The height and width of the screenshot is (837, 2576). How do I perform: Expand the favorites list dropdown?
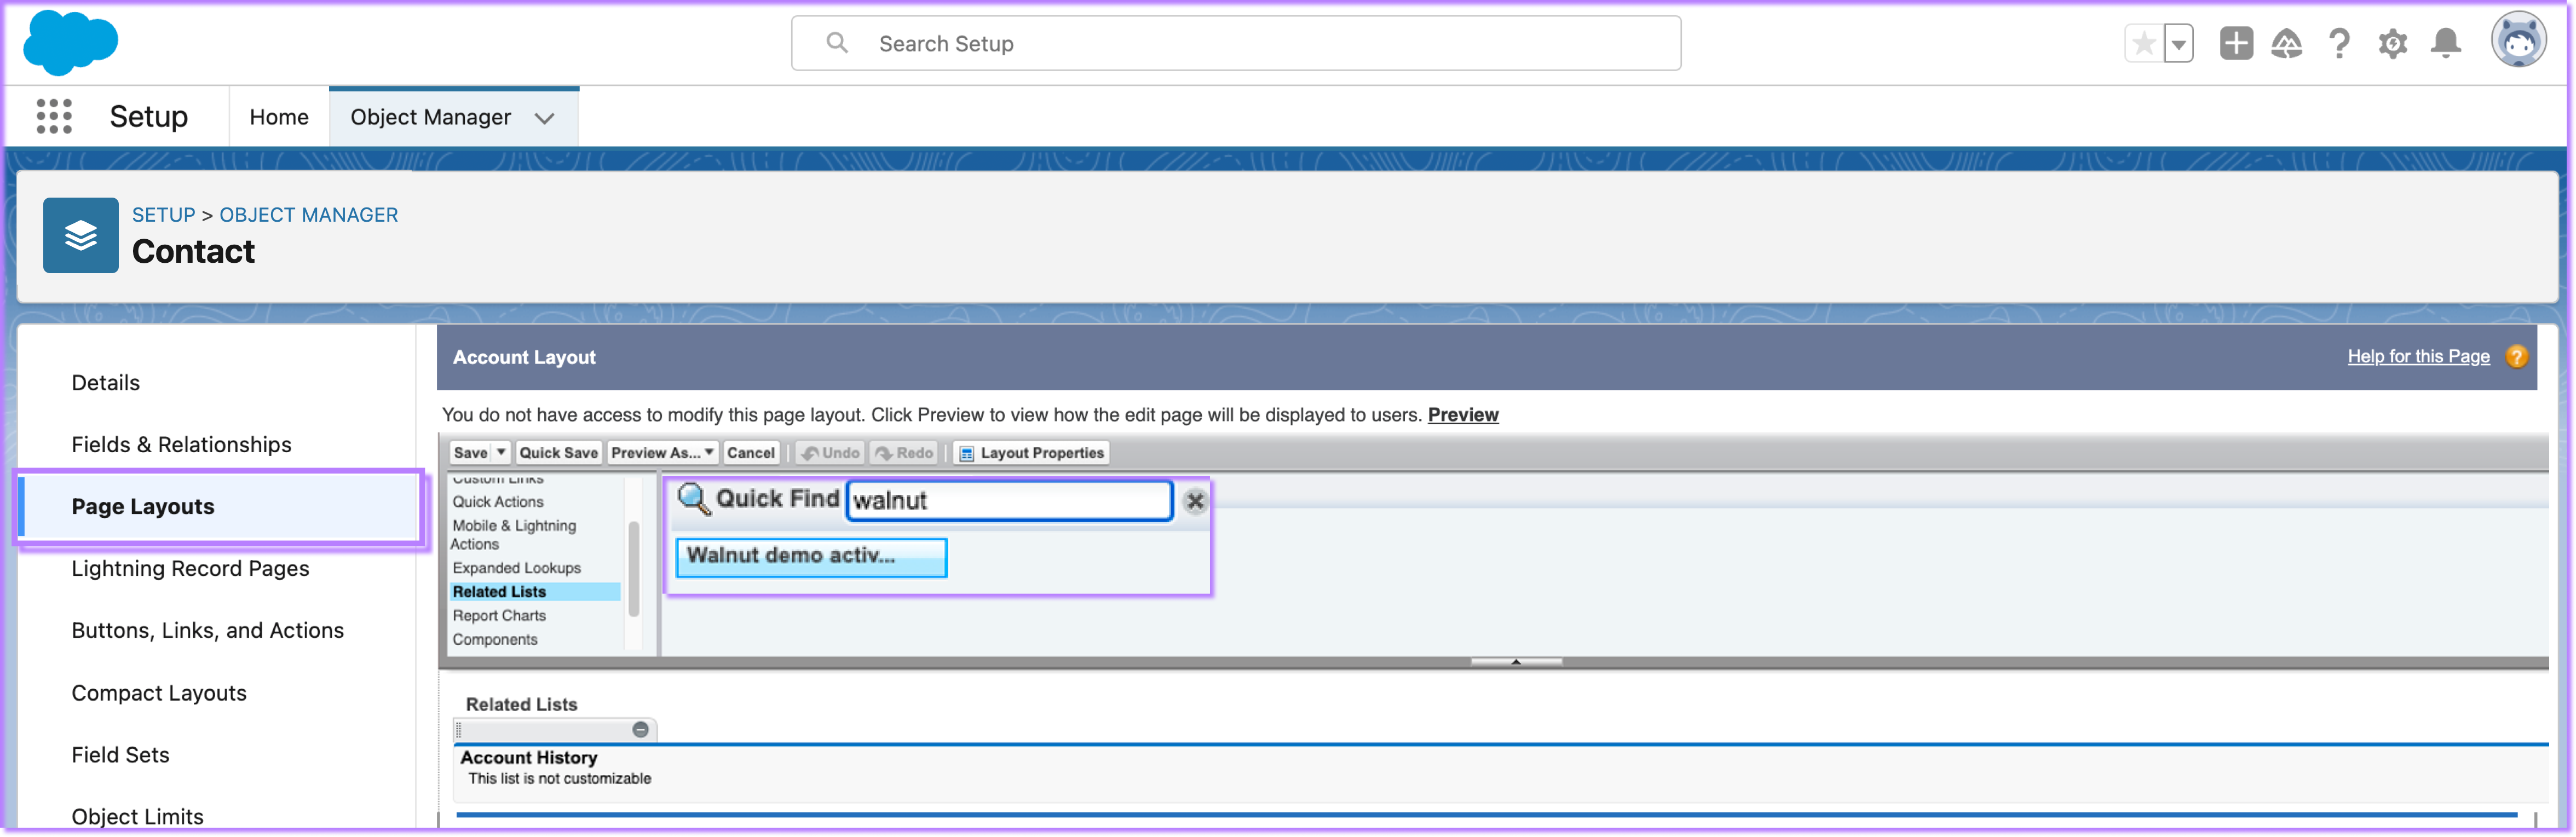click(x=2178, y=43)
